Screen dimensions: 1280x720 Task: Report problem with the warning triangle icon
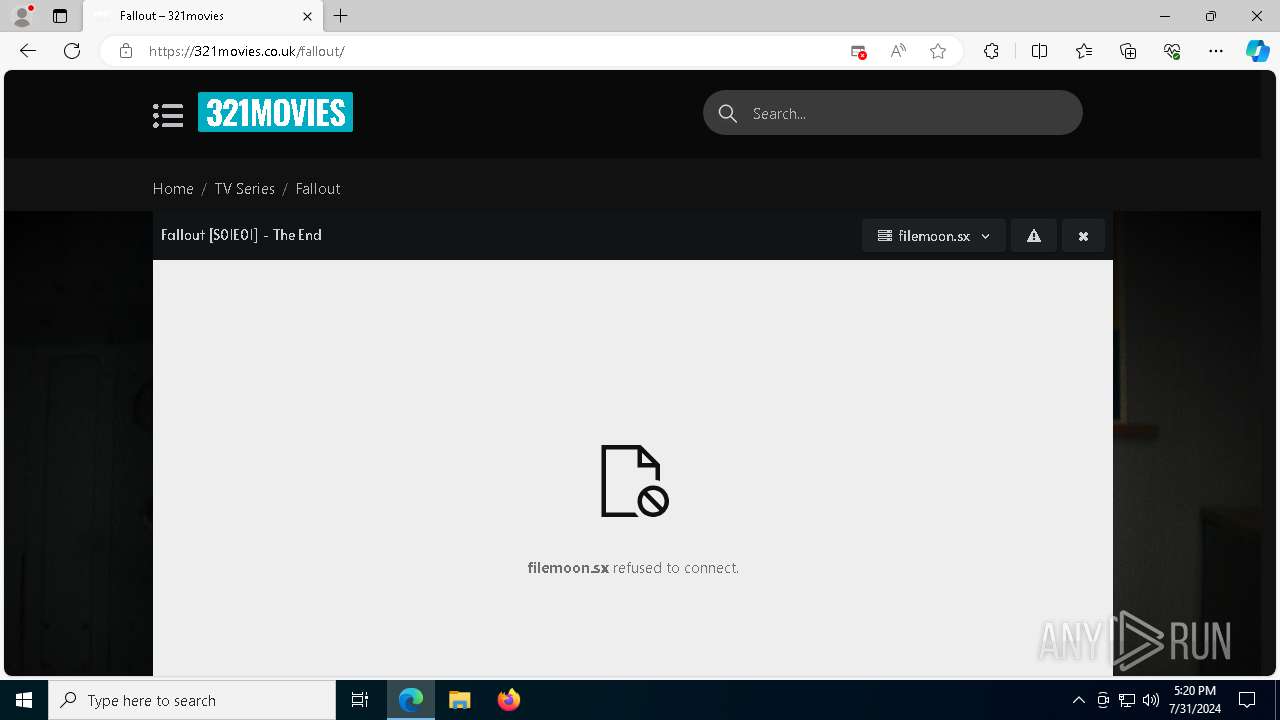pyautogui.click(x=1034, y=236)
